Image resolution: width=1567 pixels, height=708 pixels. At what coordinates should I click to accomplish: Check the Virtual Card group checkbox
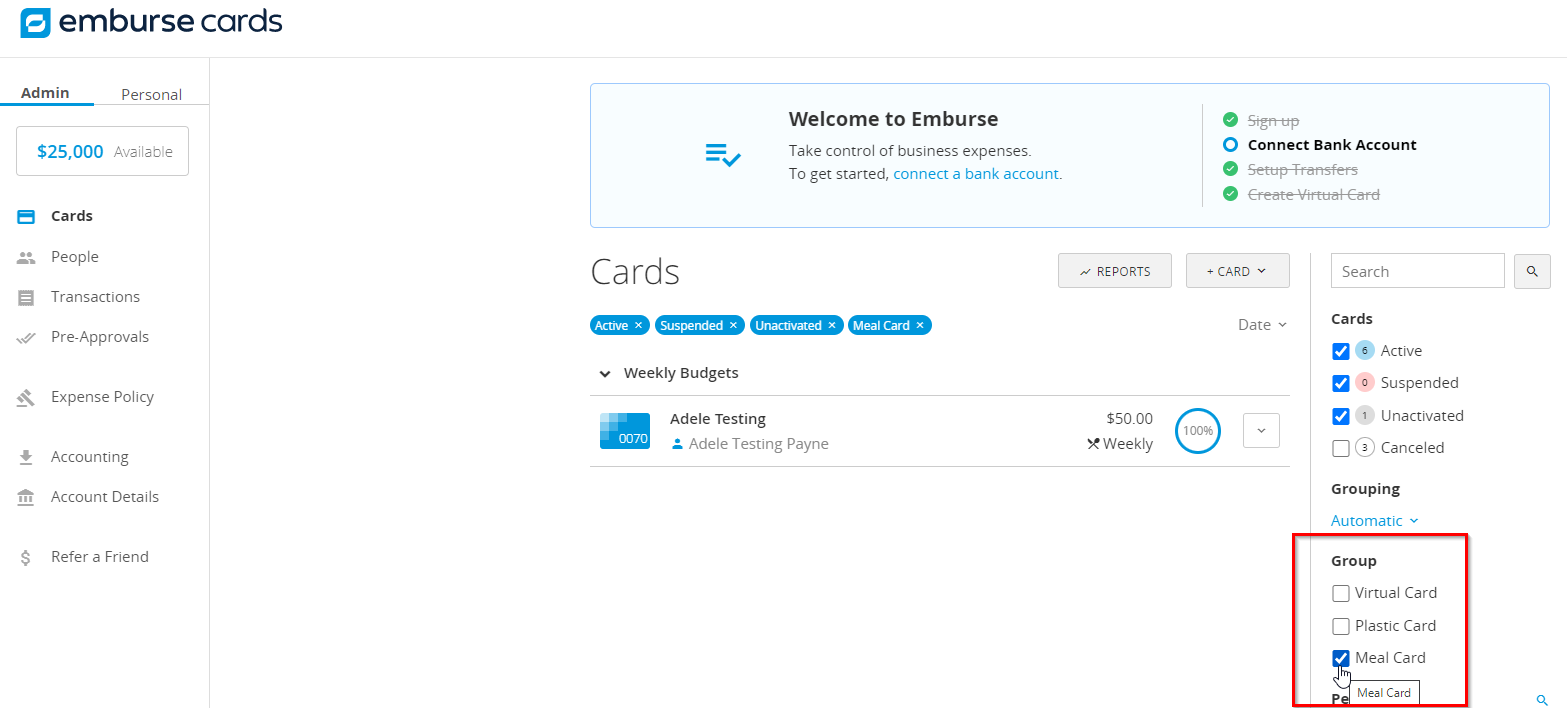pyautogui.click(x=1341, y=593)
